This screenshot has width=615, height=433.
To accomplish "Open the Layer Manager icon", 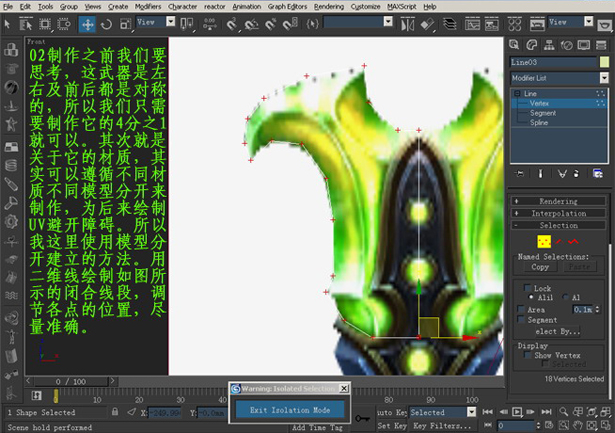I will click(x=449, y=24).
